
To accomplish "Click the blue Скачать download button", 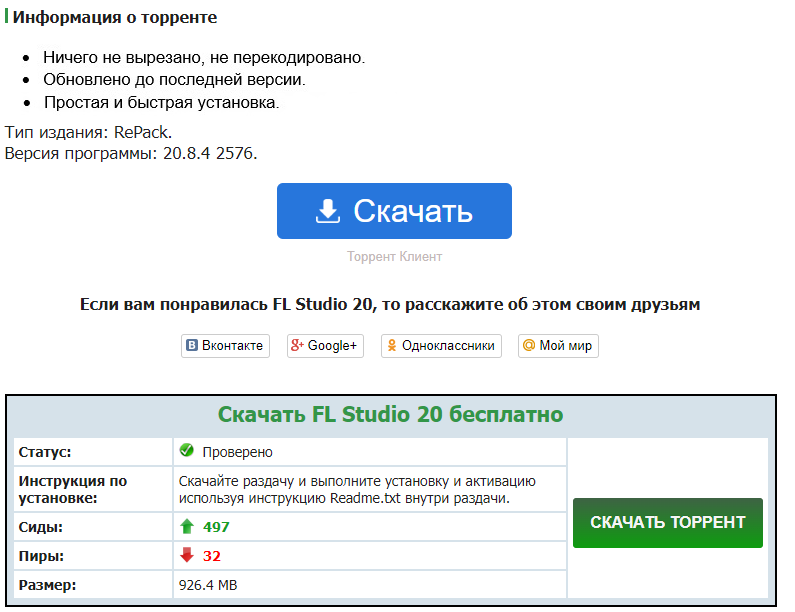I will click(x=394, y=210).
